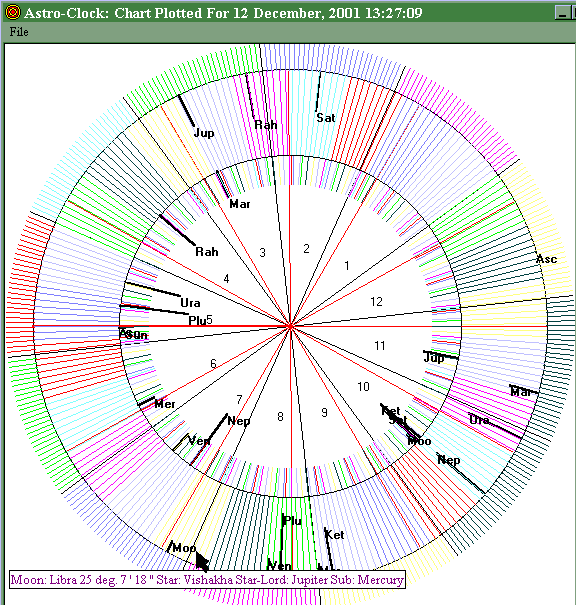Click the Moon Libra position tooltip text
Screen dimensions: 576x605
(207, 580)
